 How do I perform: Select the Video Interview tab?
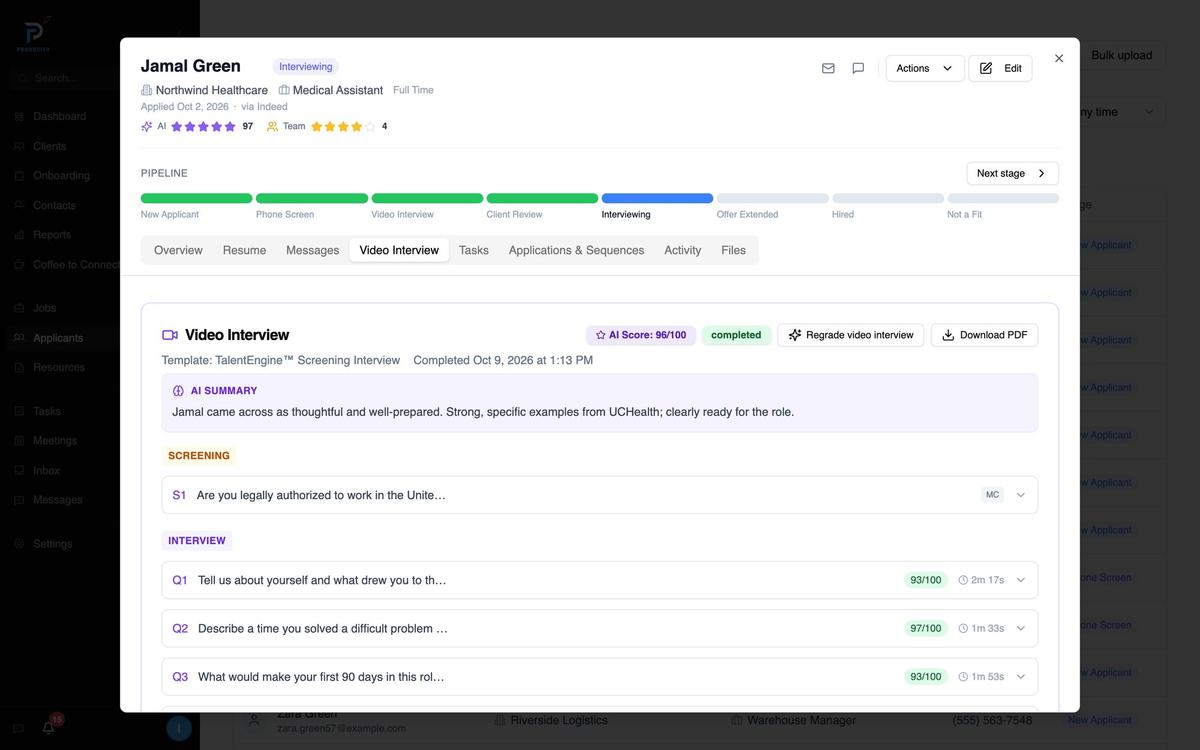click(x=399, y=250)
